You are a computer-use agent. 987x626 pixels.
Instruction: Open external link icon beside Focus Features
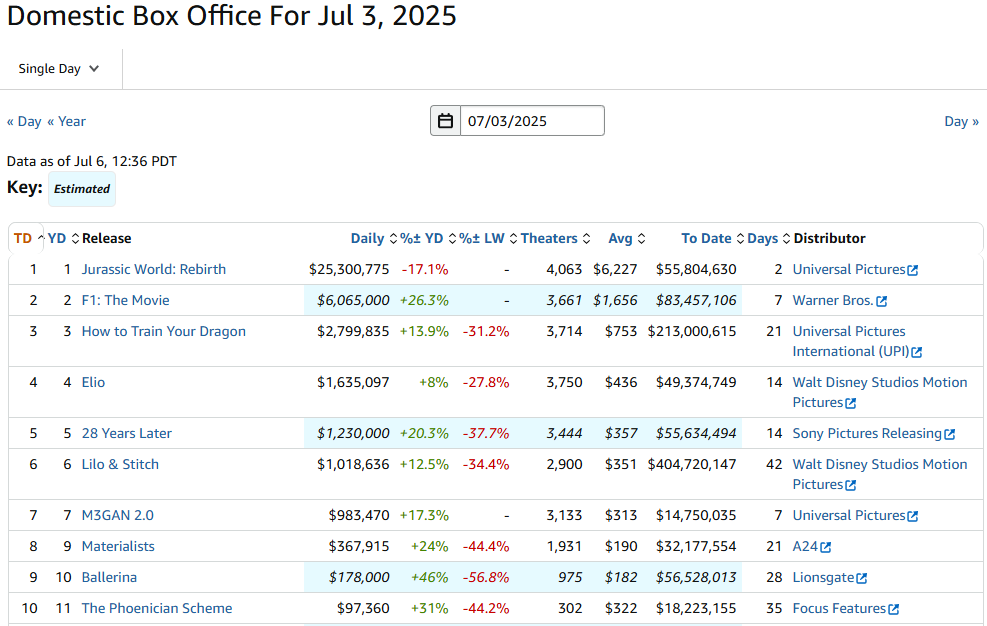click(x=894, y=610)
